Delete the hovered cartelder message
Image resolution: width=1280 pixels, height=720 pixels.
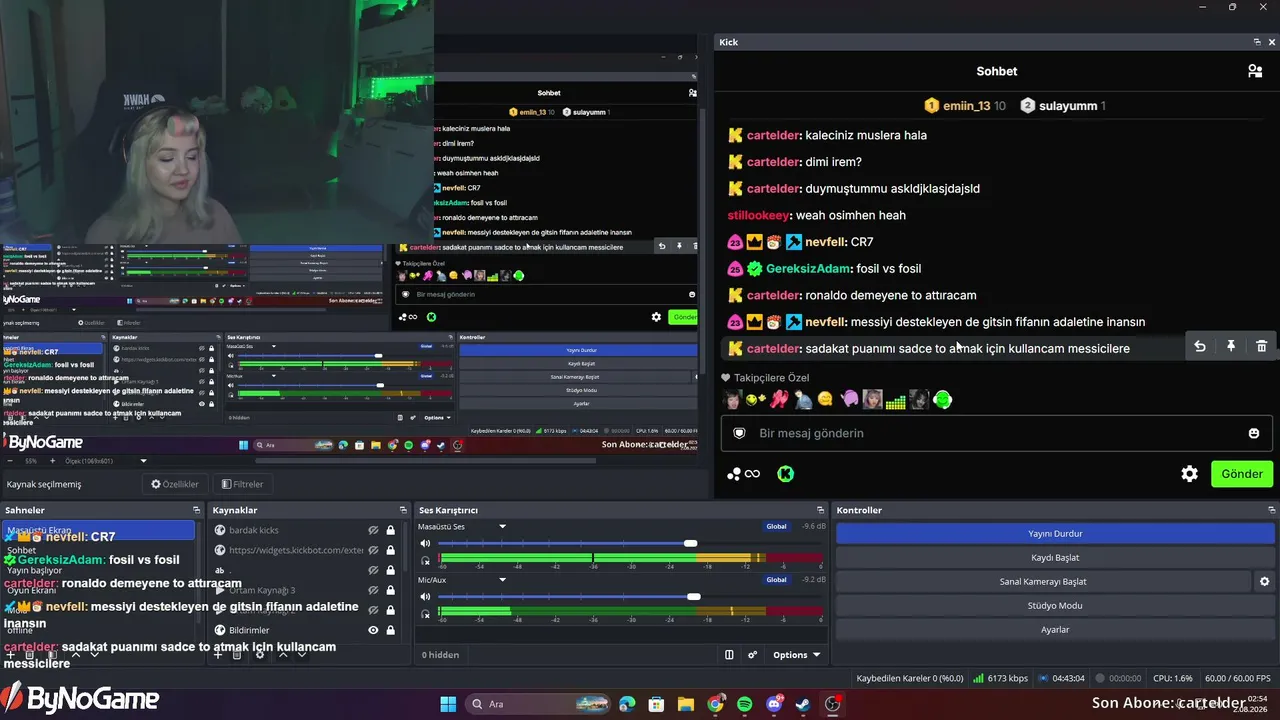pyautogui.click(x=1262, y=346)
